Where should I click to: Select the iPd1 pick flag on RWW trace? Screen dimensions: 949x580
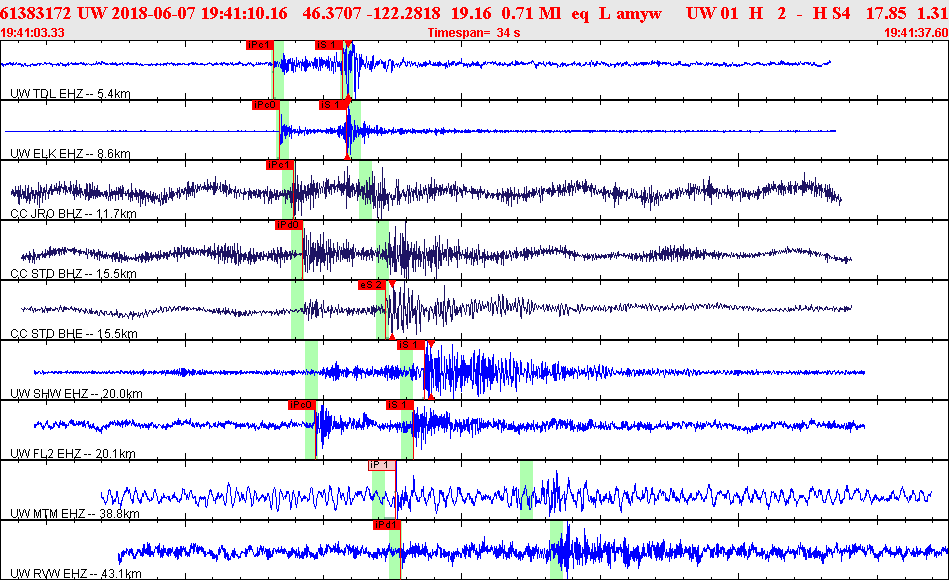coord(387,524)
